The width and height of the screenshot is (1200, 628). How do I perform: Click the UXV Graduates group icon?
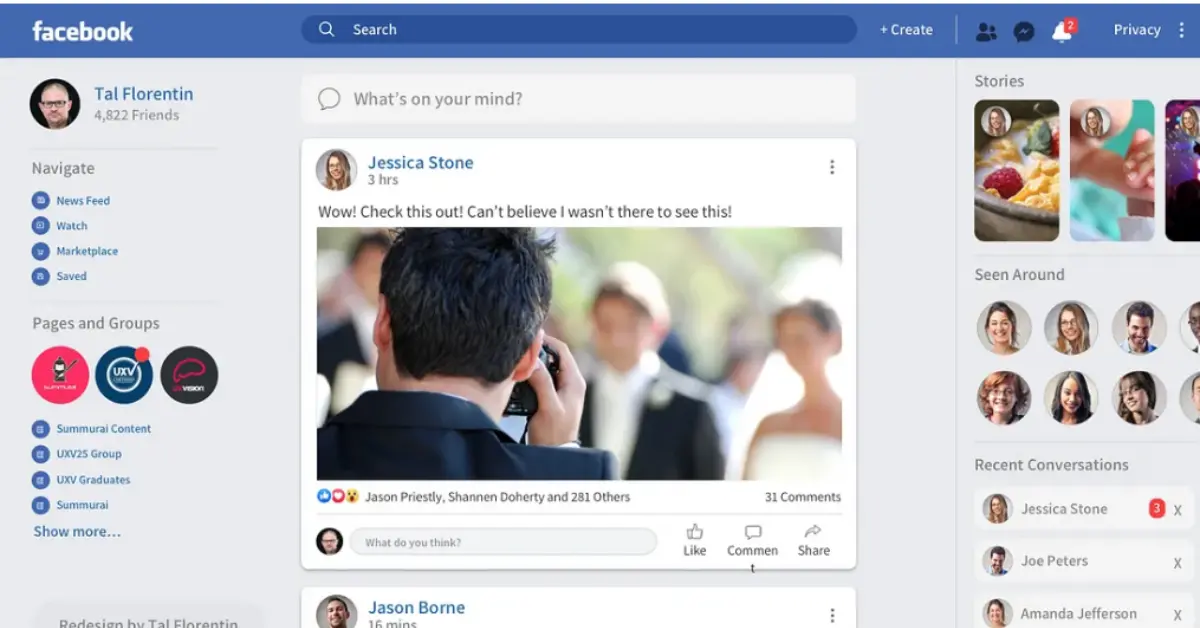tap(40, 480)
